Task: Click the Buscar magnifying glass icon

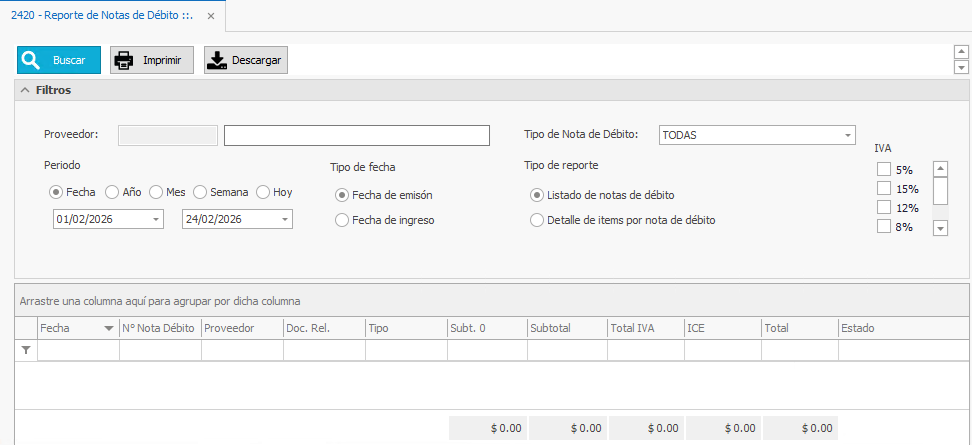Action: [31, 60]
